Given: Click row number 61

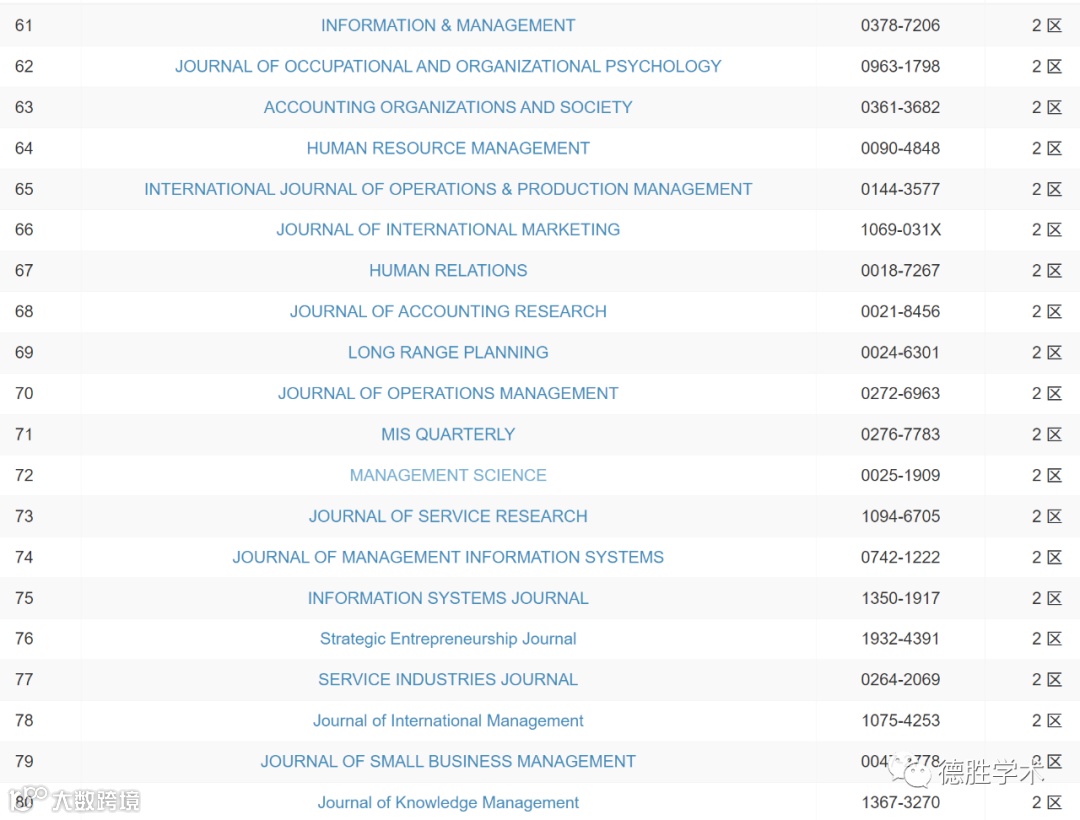Looking at the screenshot, I should (x=24, y=25).
